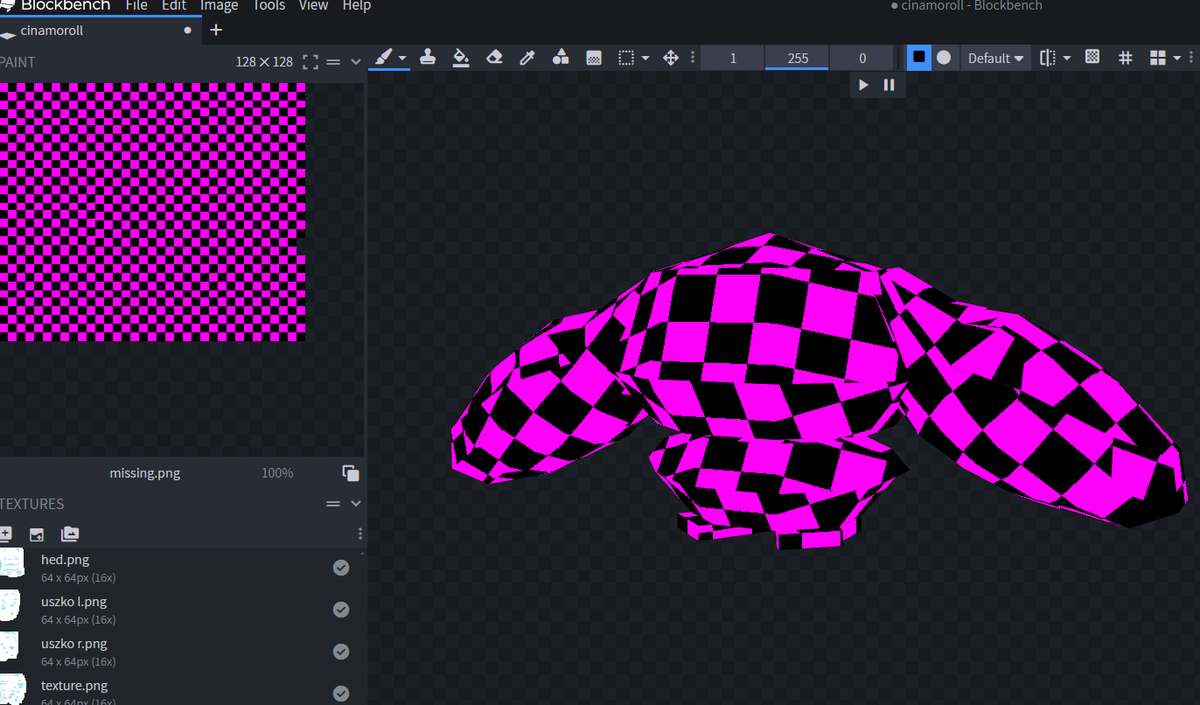Select the Paint Brush tool

coord(382,58)
